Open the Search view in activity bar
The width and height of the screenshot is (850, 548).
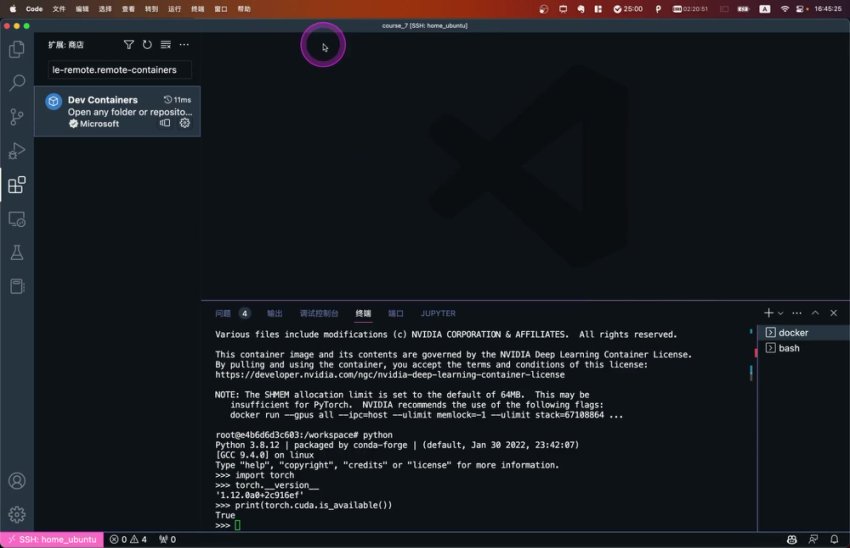tap(16, 83)
